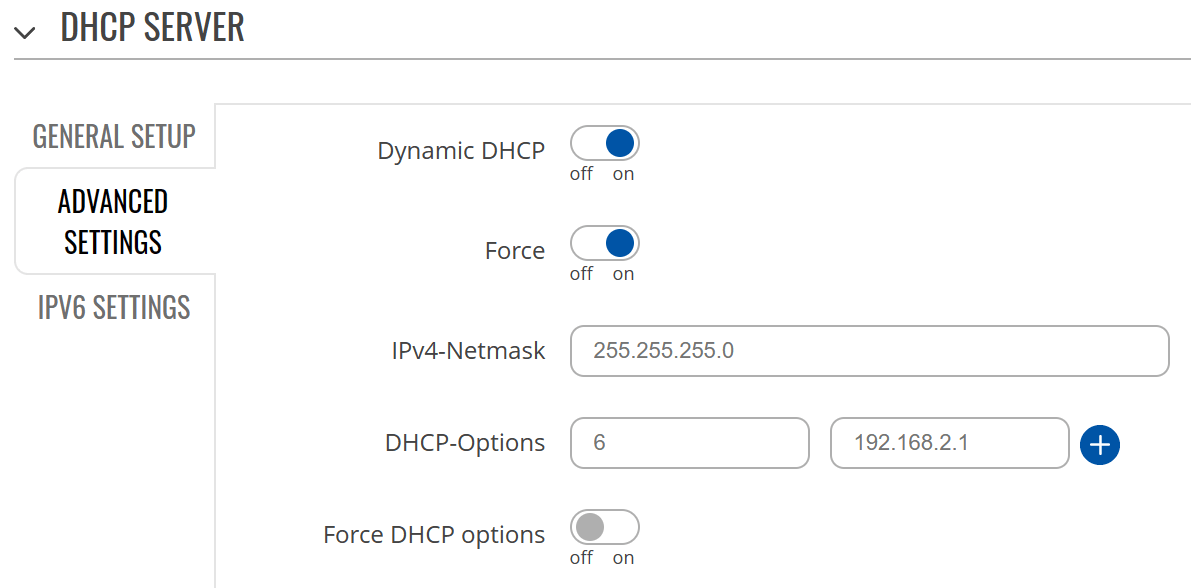Click the DHCP SERVER title text

pyautogui.click(x=153, y=27)
